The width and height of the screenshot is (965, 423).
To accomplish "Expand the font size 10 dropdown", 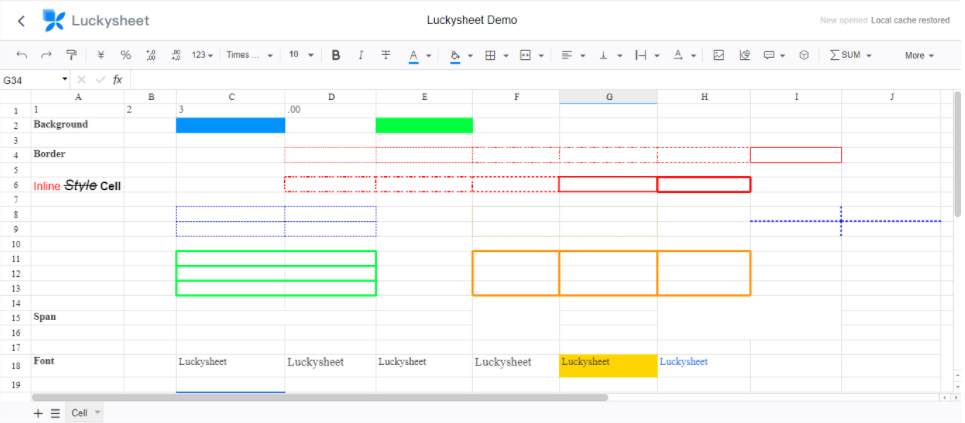I will click(300, 55).
